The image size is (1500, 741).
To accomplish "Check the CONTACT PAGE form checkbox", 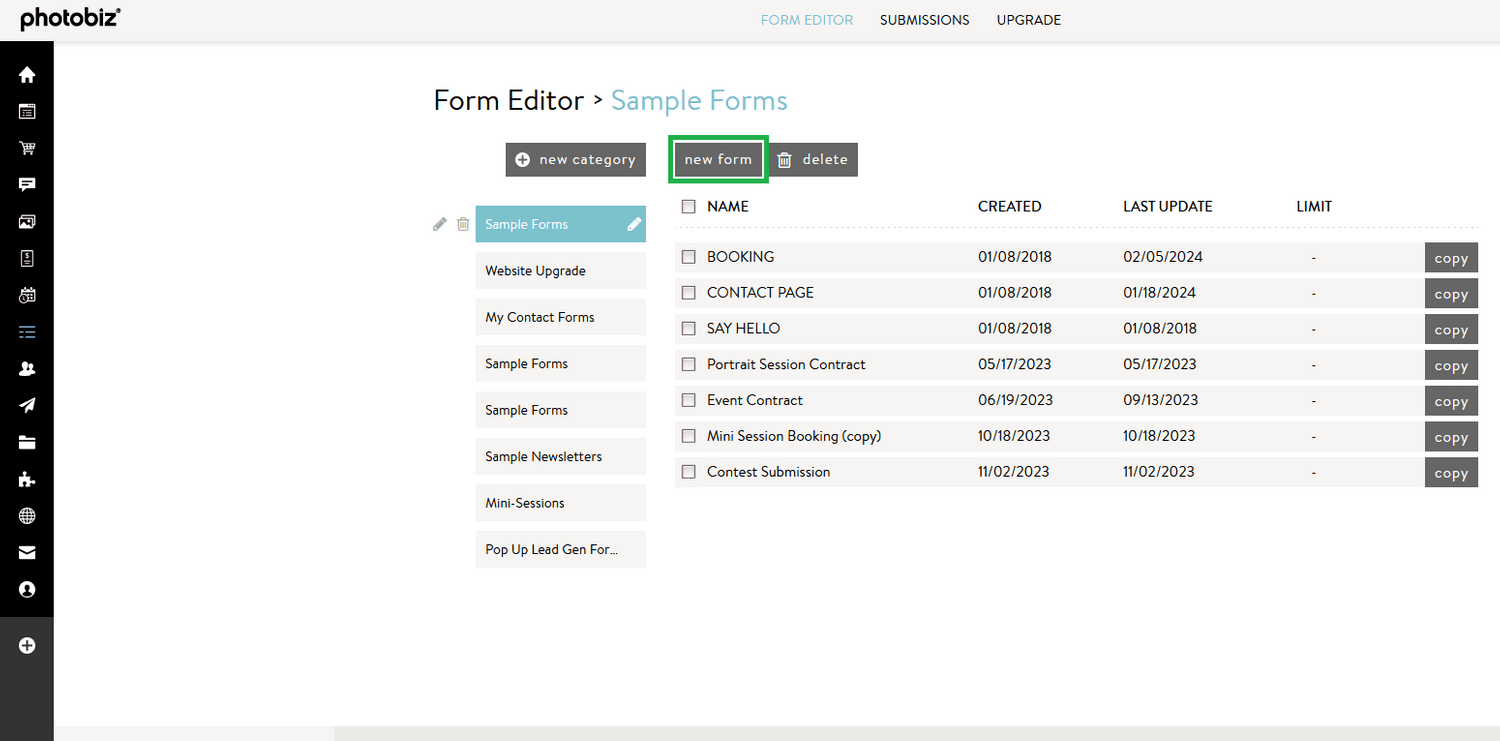I will [x=688, y=293].
